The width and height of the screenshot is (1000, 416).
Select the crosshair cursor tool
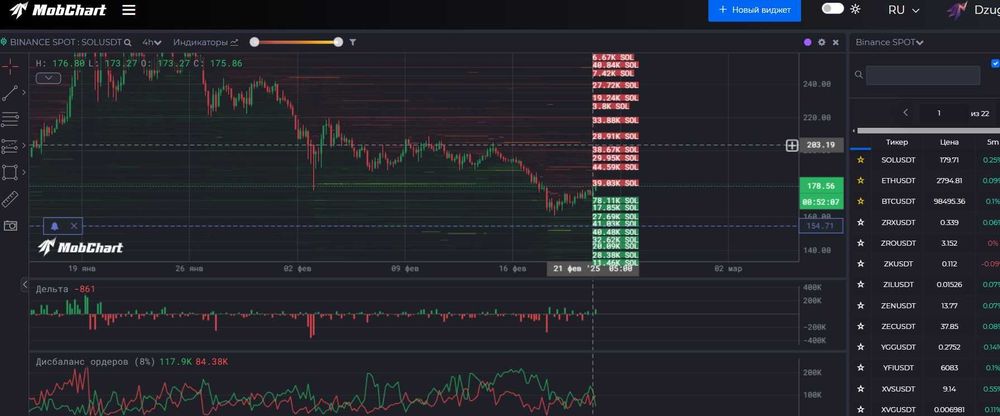click(10, 66)
